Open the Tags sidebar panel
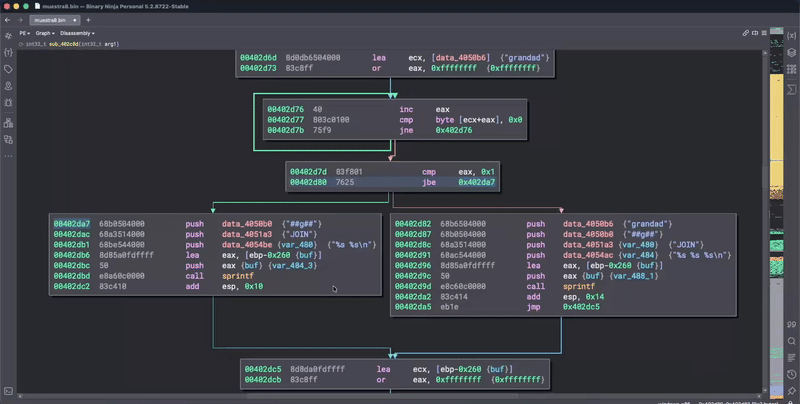The height and width of the screenshot is (404, 800). 8,69
